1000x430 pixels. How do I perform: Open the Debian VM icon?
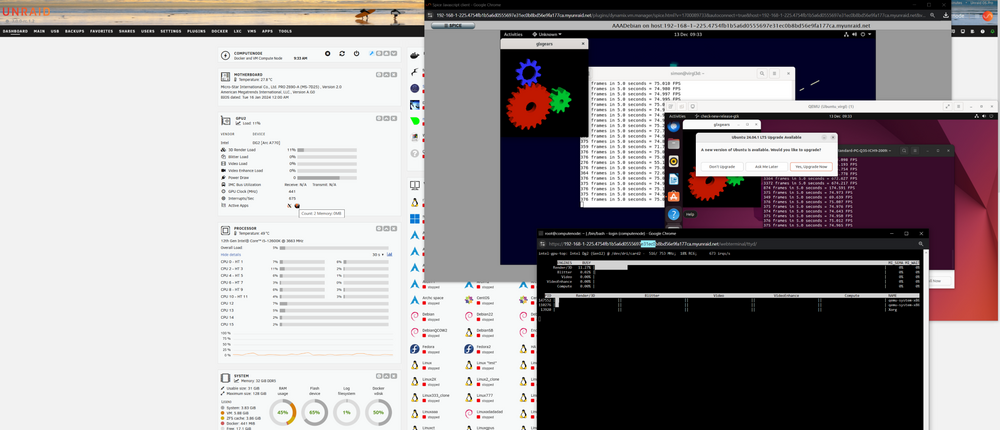pyautogui.click(x=415, y=316)
